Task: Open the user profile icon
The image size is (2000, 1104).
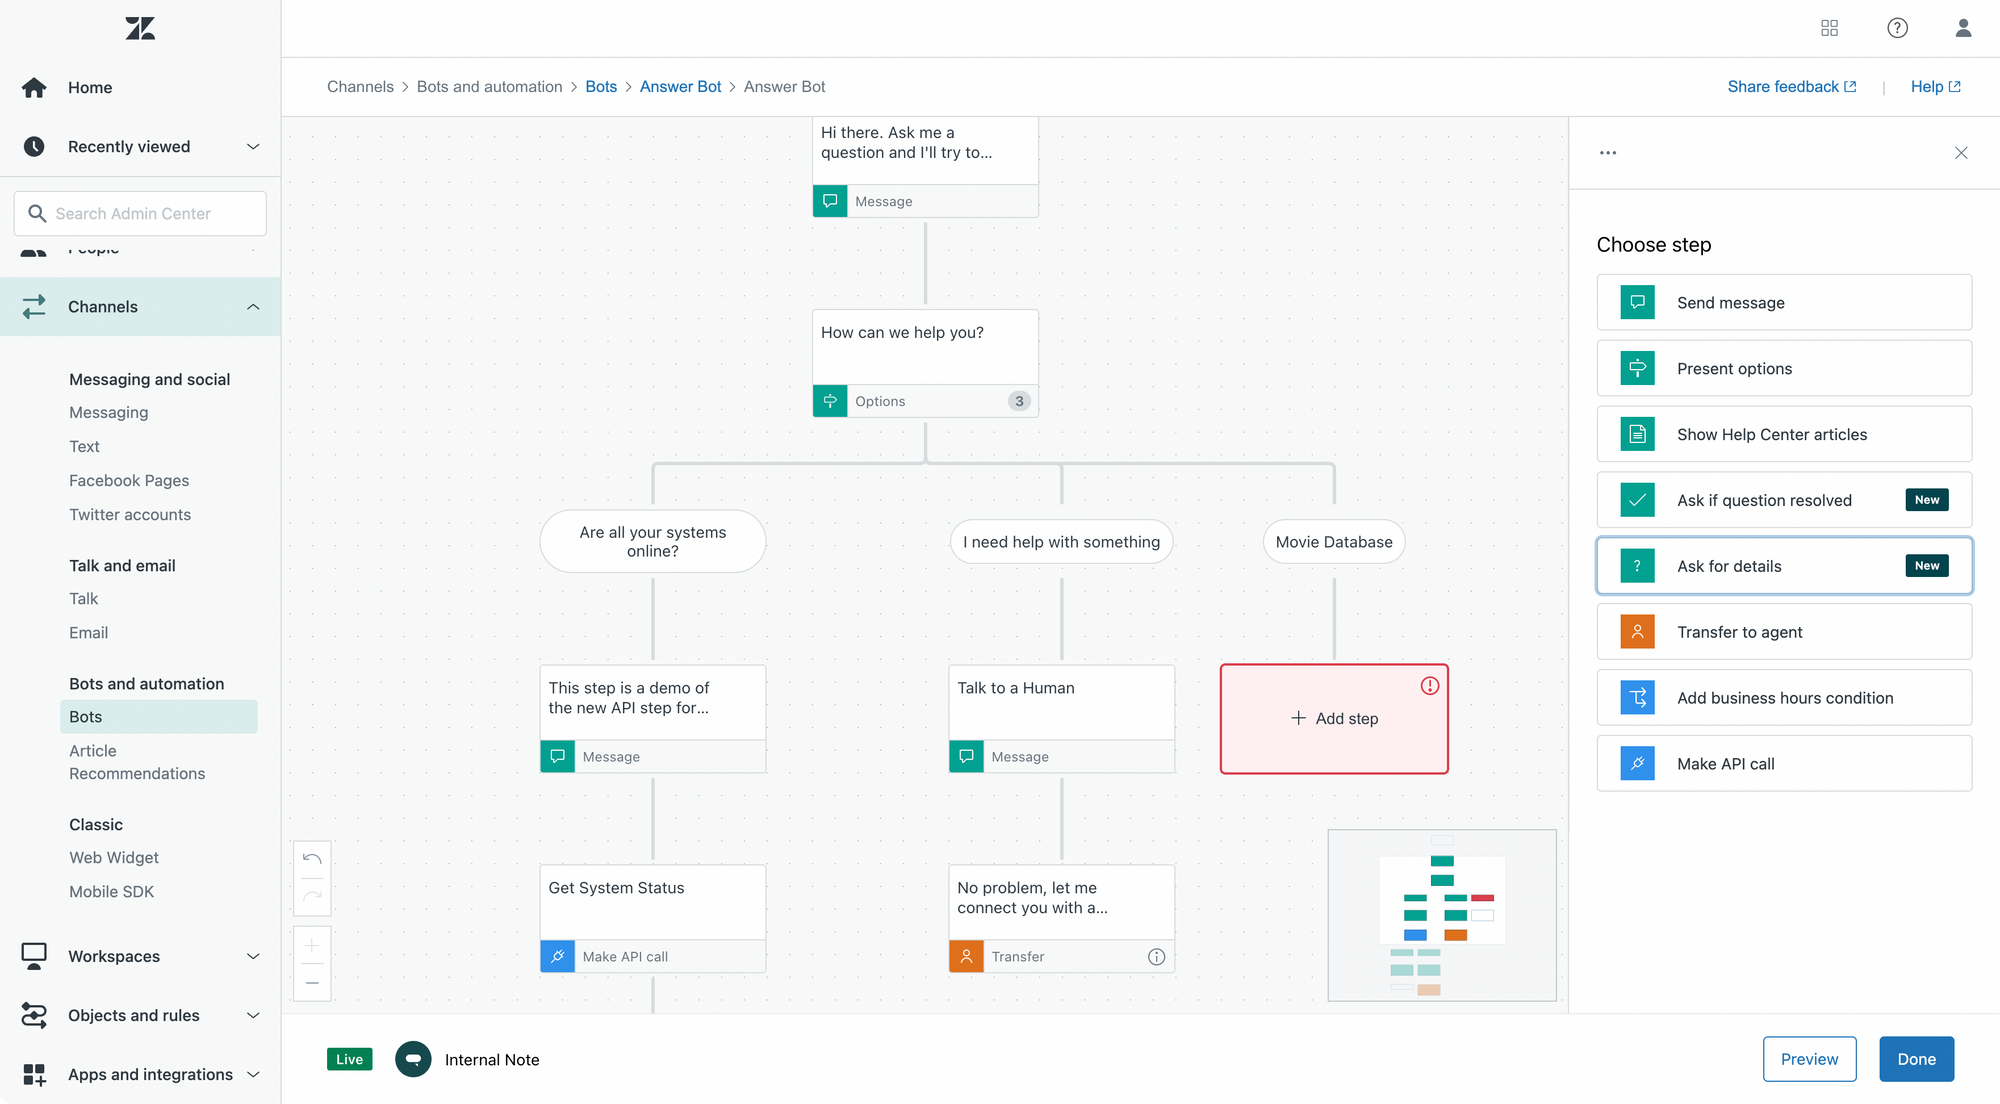Action: pos(1963,28)
